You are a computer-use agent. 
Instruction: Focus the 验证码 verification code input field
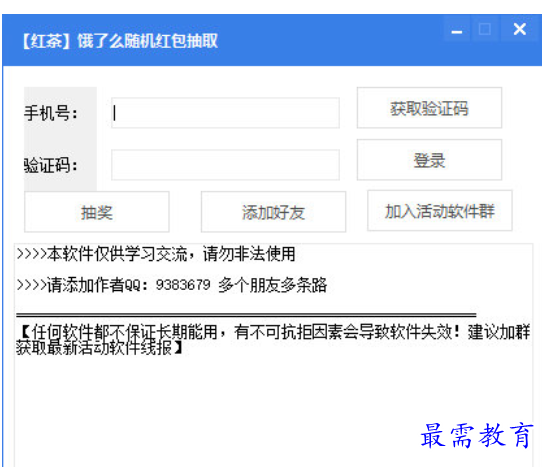225,165
